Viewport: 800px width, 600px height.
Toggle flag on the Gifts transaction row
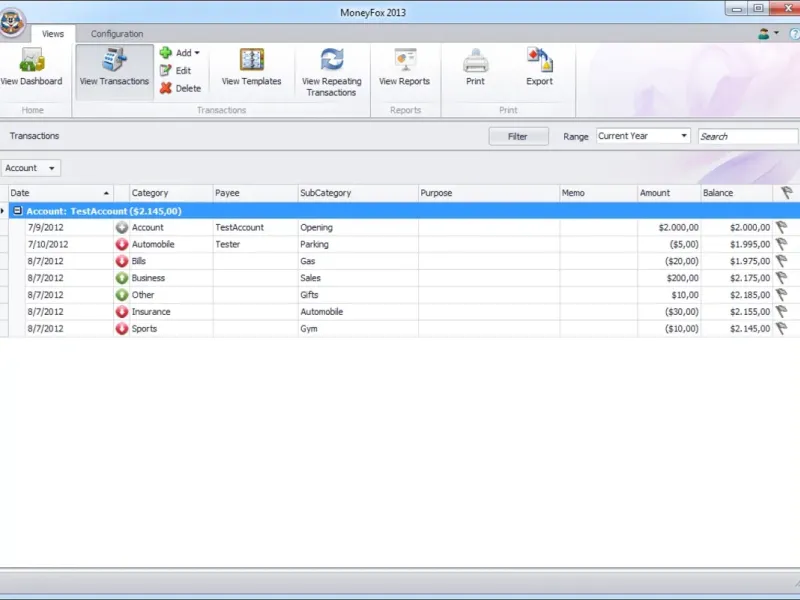[x=781, y=295]
